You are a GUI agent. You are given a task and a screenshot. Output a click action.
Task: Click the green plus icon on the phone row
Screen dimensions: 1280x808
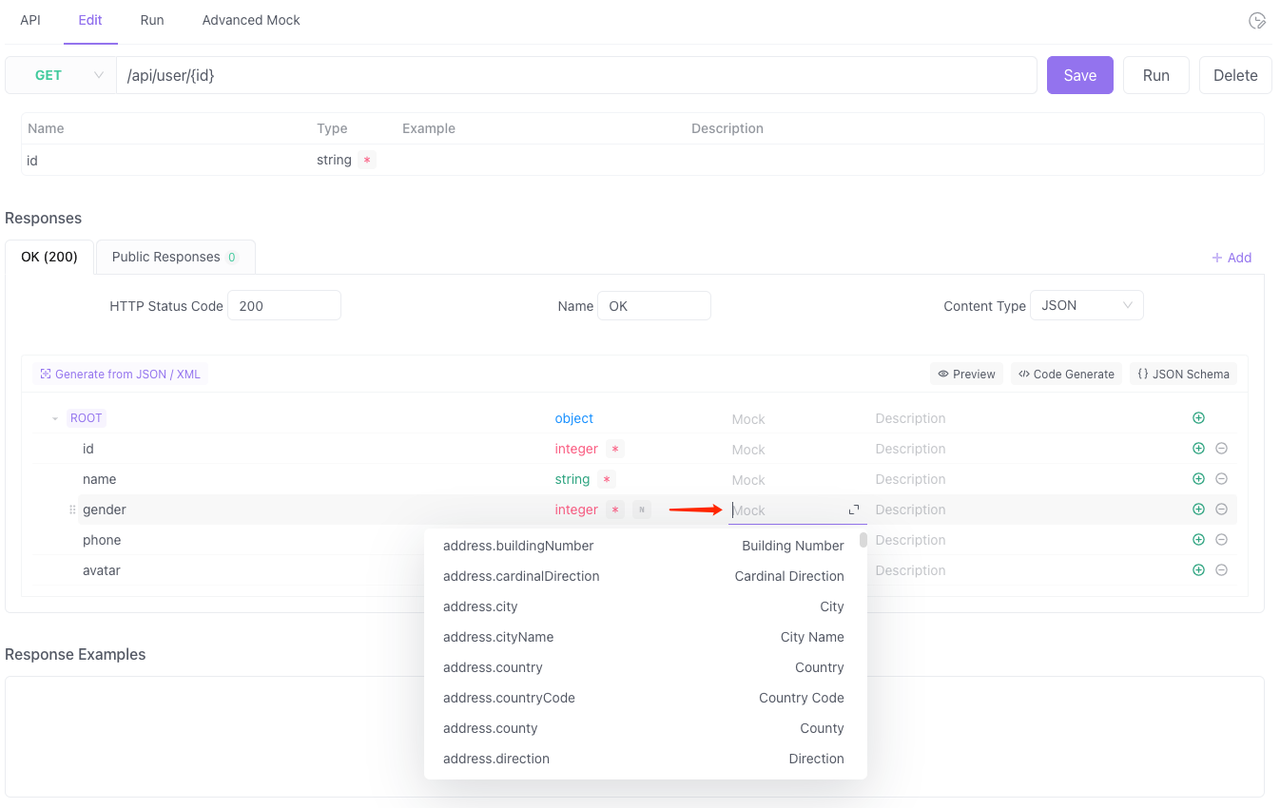1198,540
